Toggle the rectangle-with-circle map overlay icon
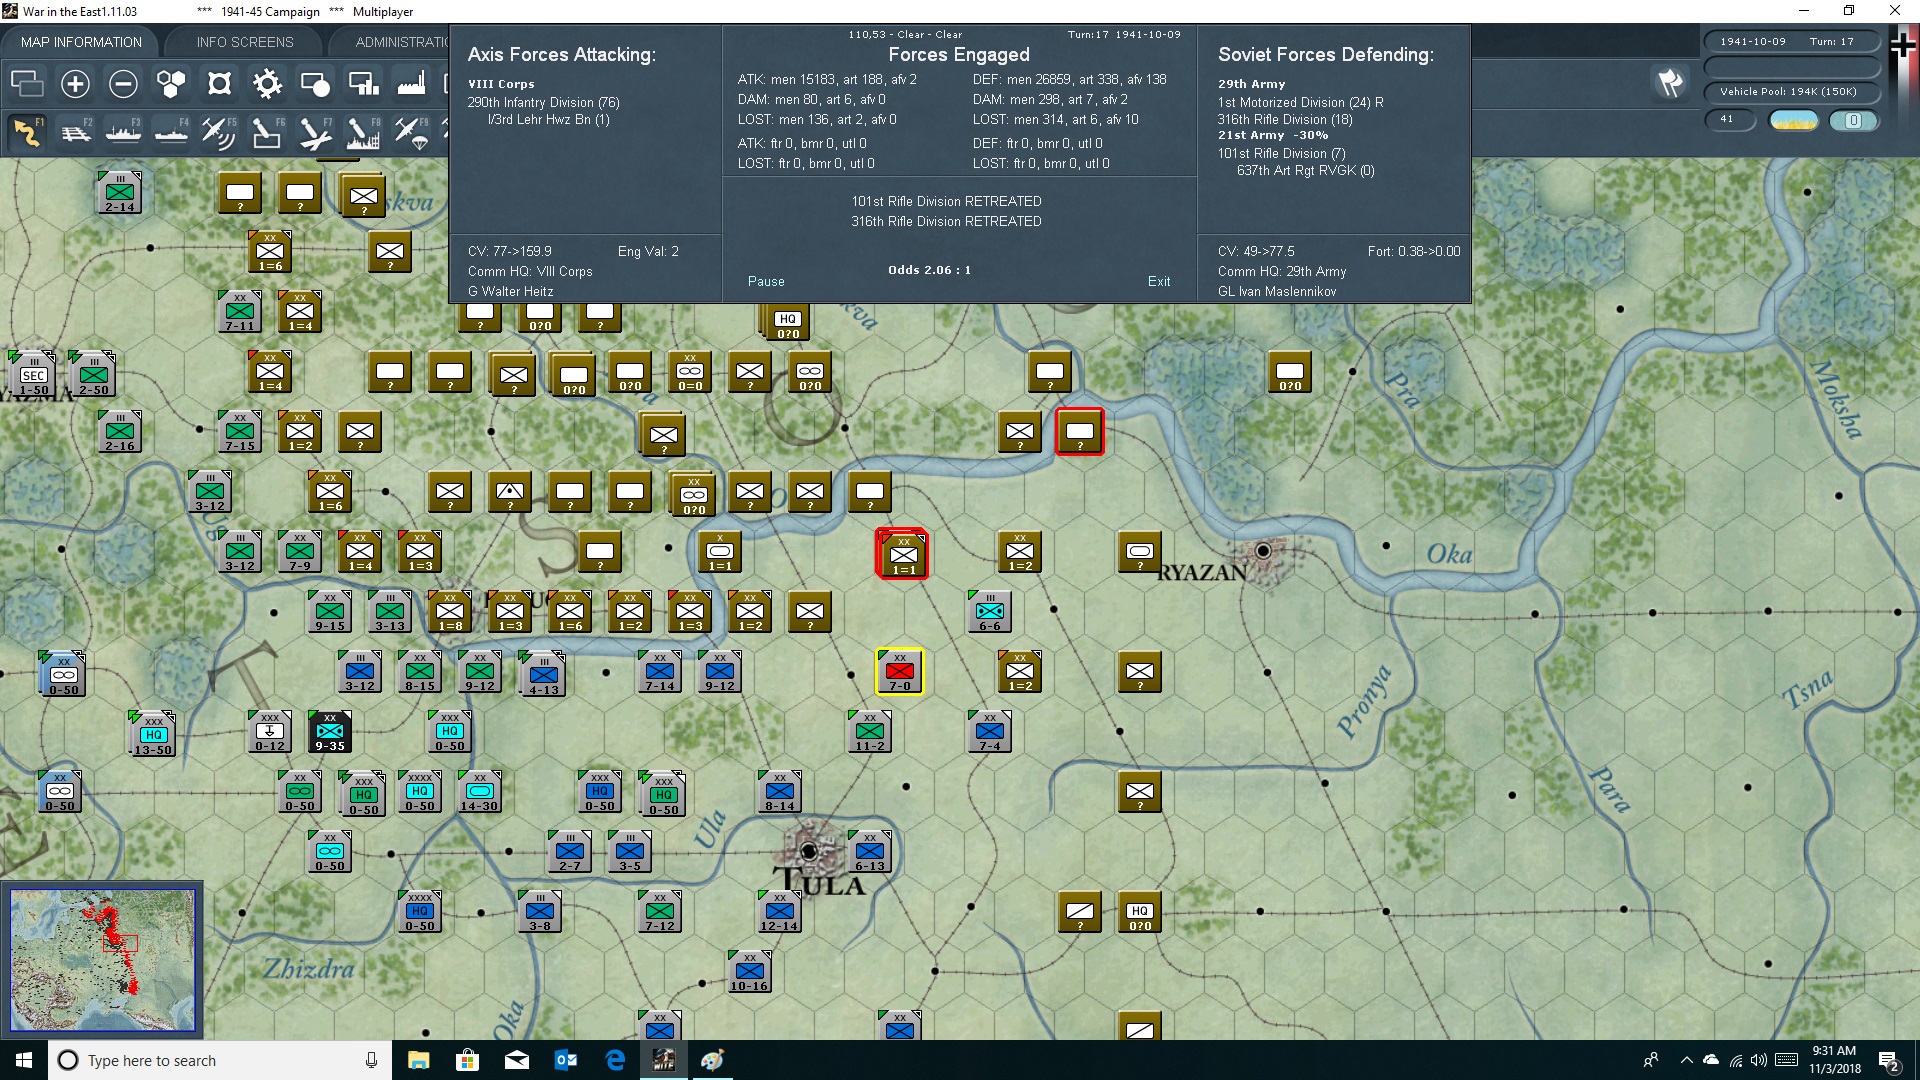The image size is (1920, 1080). [x=315, y=84]
